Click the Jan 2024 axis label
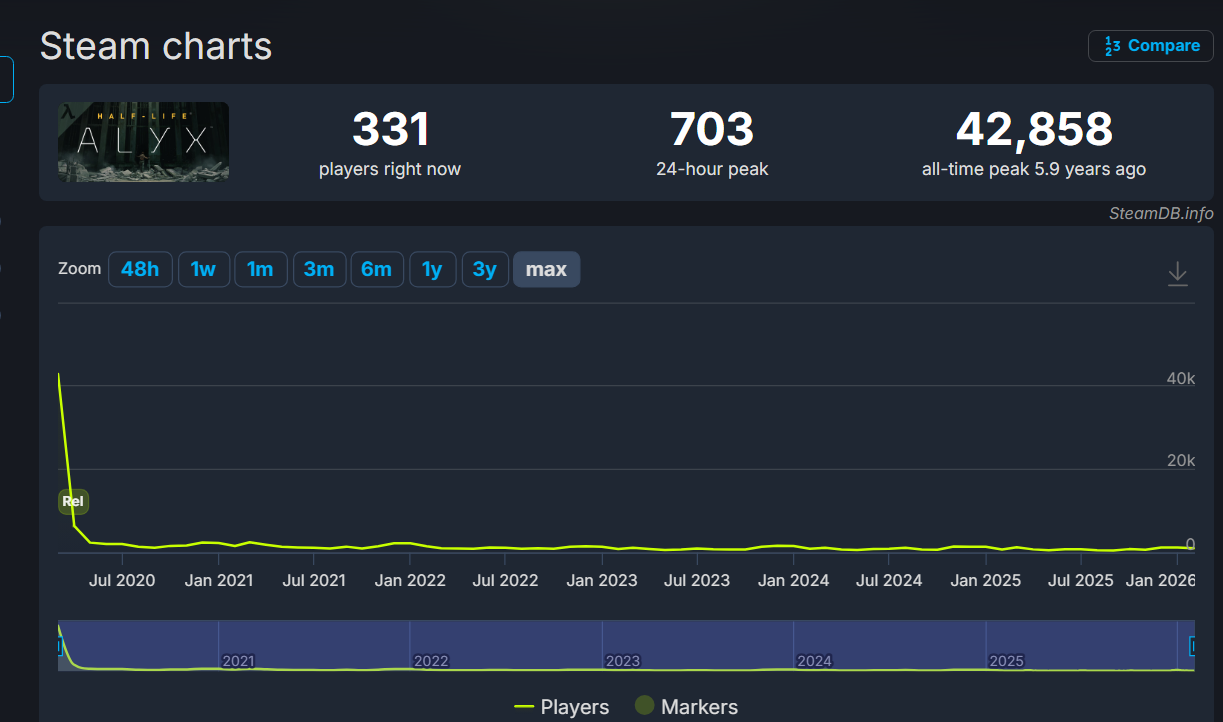Viewport: 1223px width, 722px height. (793, 580)
